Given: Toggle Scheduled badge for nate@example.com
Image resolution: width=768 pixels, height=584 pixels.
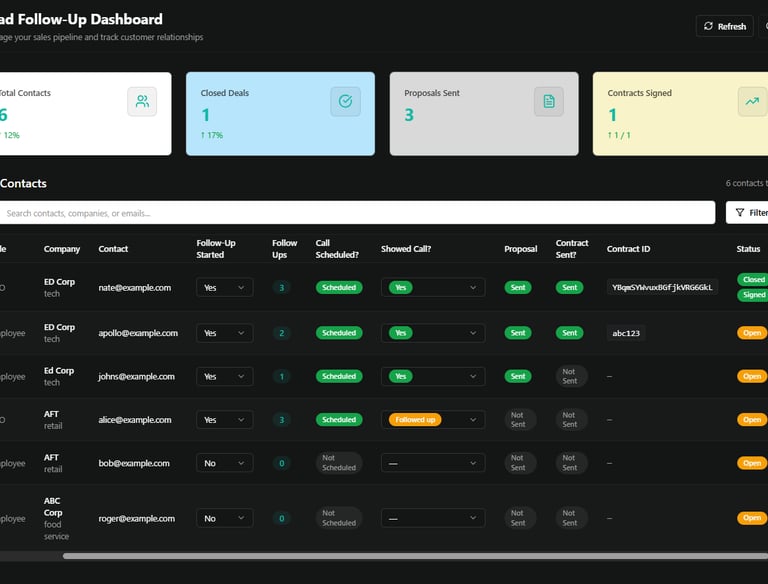Looking at the screenshot, I should click(339, 288).
